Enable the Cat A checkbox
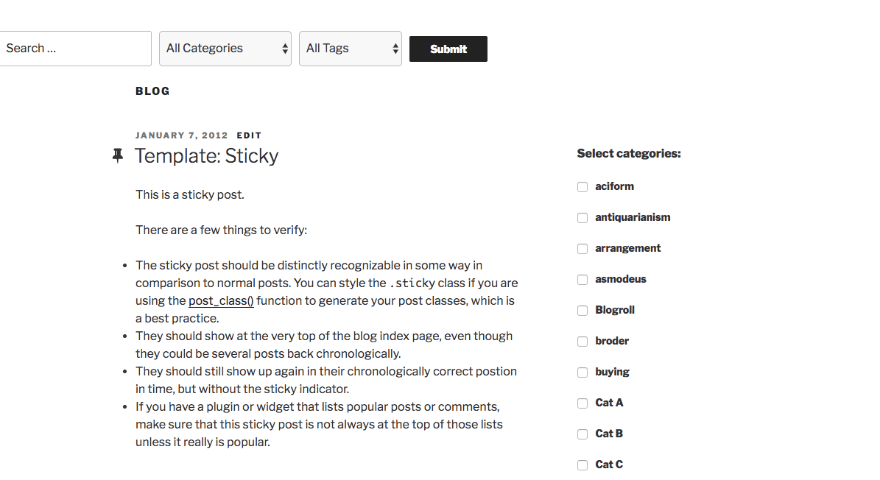This screenshot has height=480, width=880. click(x=582, y=404)
